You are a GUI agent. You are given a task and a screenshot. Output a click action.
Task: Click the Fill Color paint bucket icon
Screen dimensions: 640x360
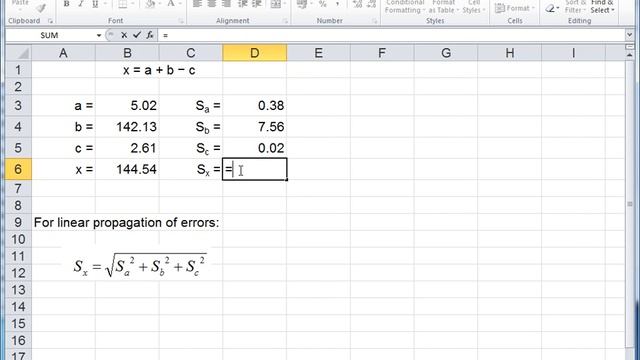(150, 4)
